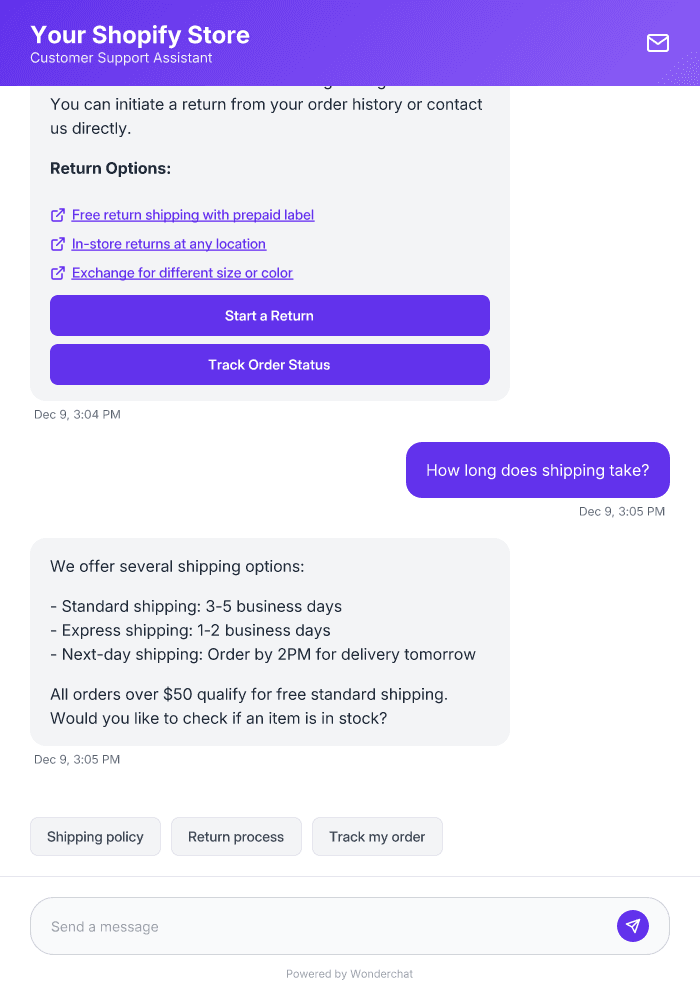Click the Start a Return button
Viewport: 700px width, 1000px height.
[x=269, y=315]
